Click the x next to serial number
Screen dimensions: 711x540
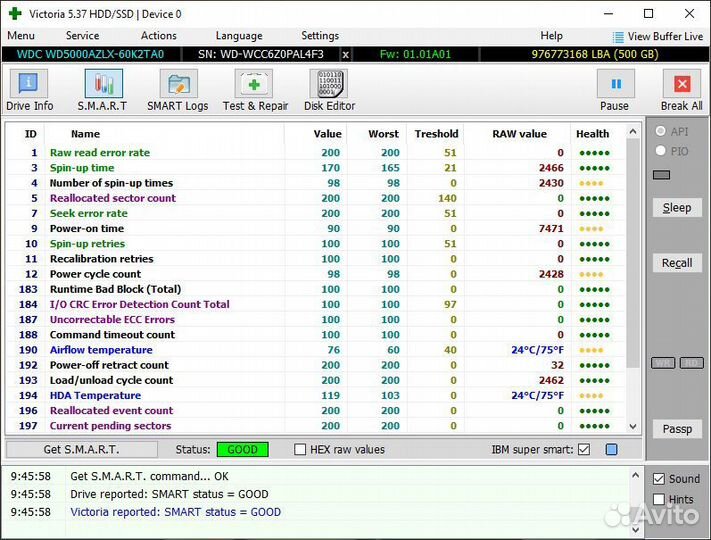pos(346,55)
